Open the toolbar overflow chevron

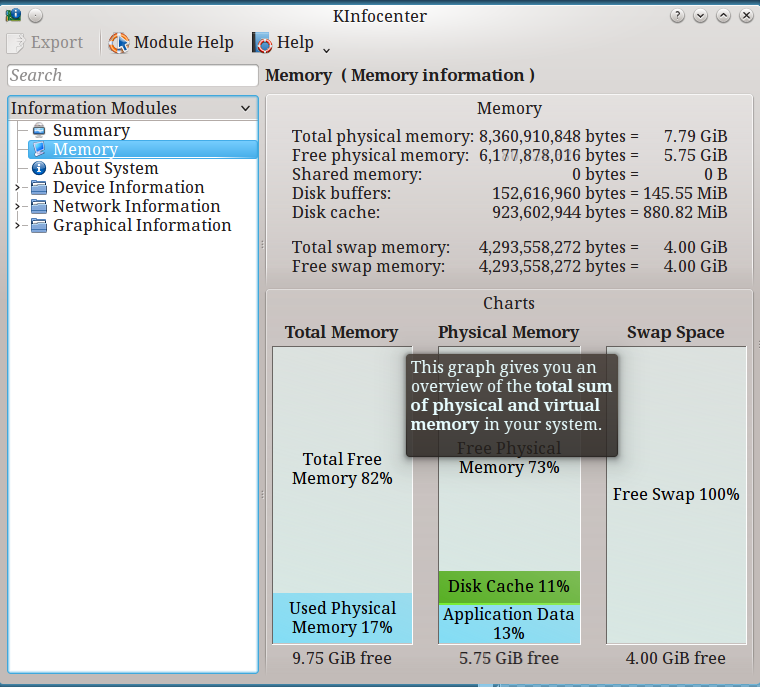click(326, 48)
